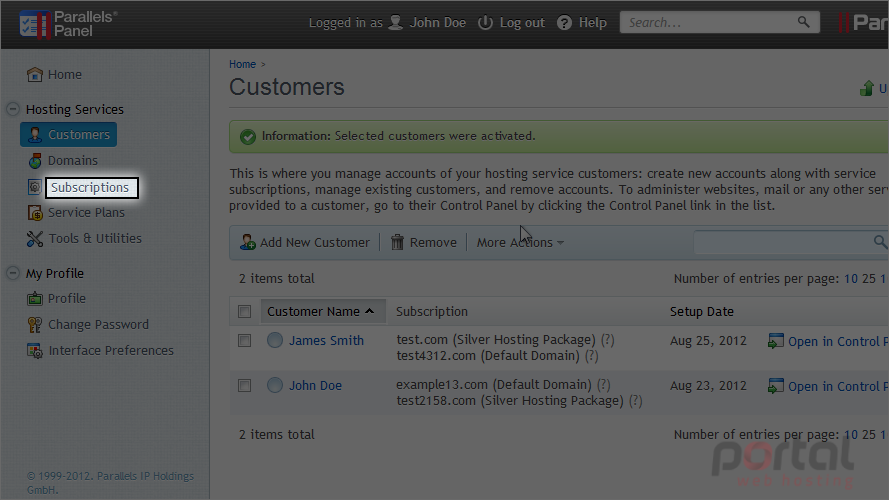Open the James Smith customer link
The image size is (889, 500).
327,340
